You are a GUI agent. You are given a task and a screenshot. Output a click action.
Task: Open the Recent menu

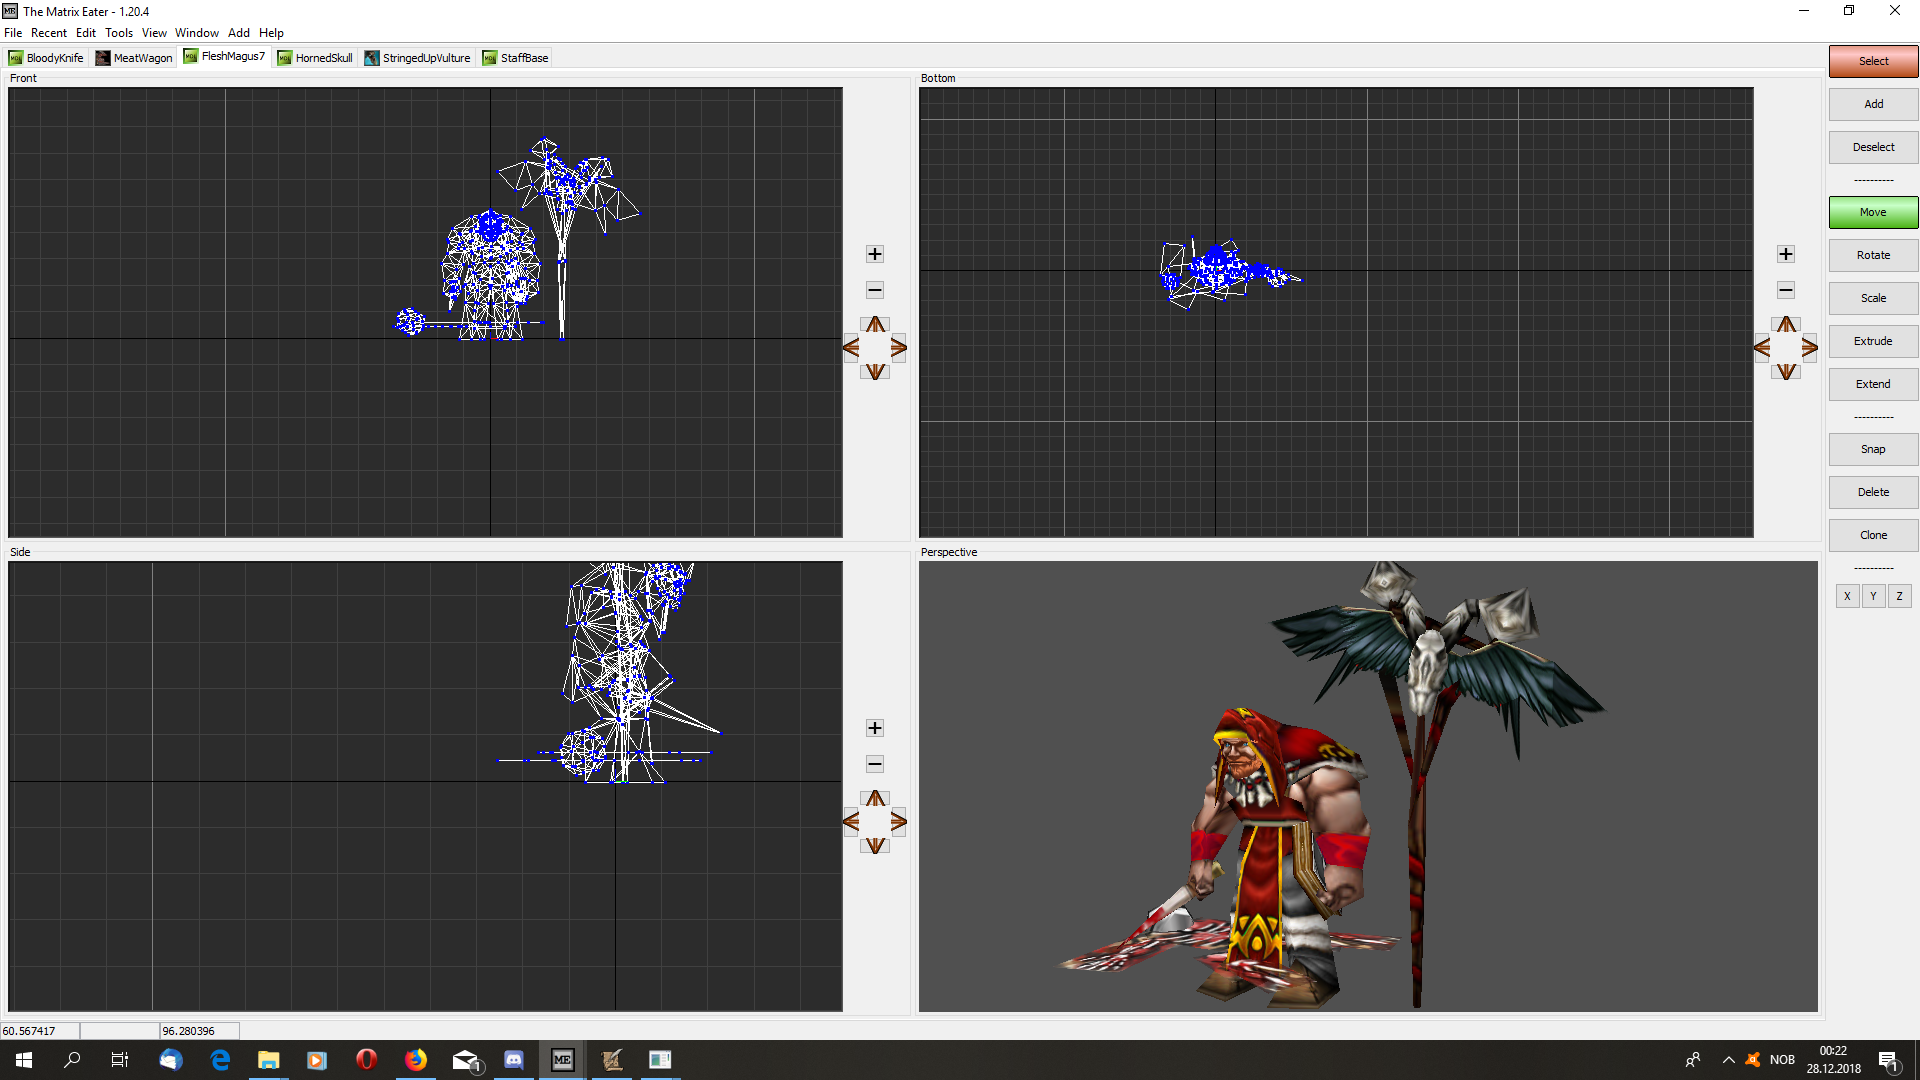(49, 33)
